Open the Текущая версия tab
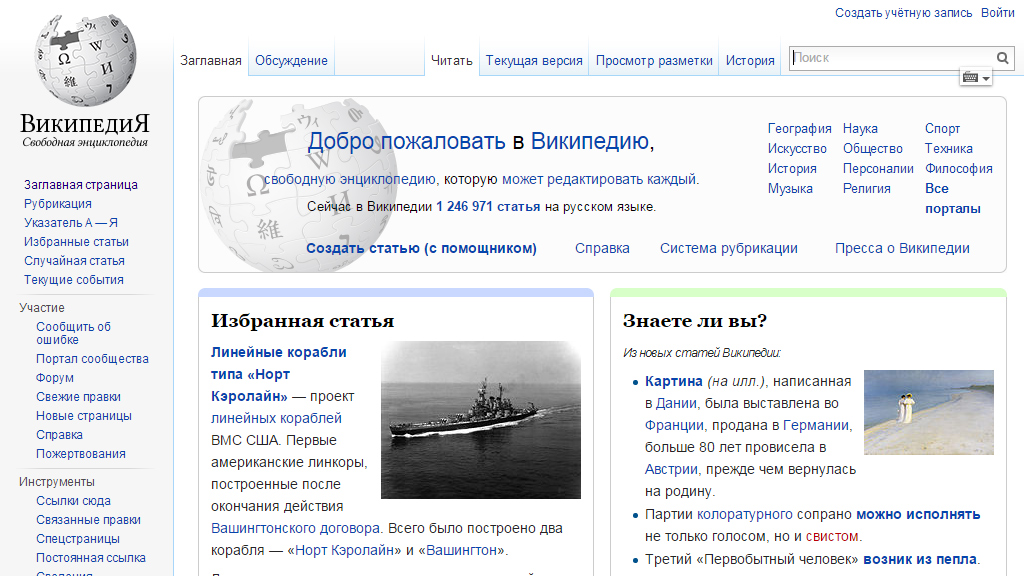Viewport: 1024px width, 576px height. pos(534,61)
